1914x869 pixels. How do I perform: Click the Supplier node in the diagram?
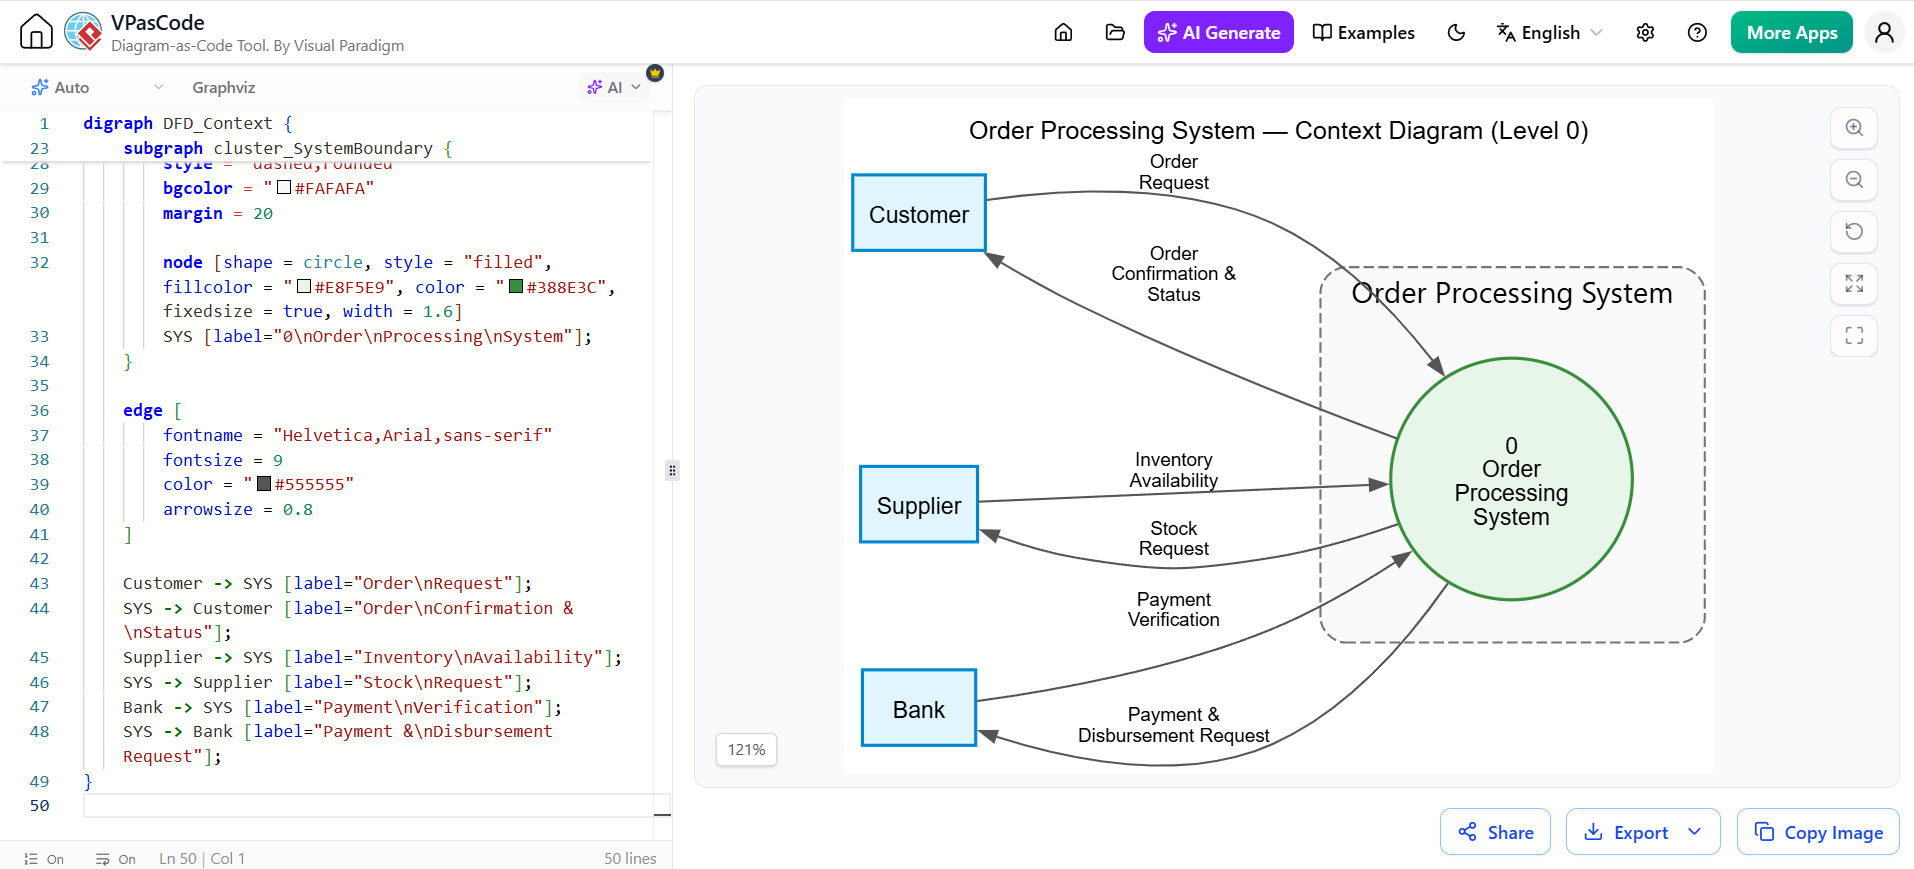(919, 505)
